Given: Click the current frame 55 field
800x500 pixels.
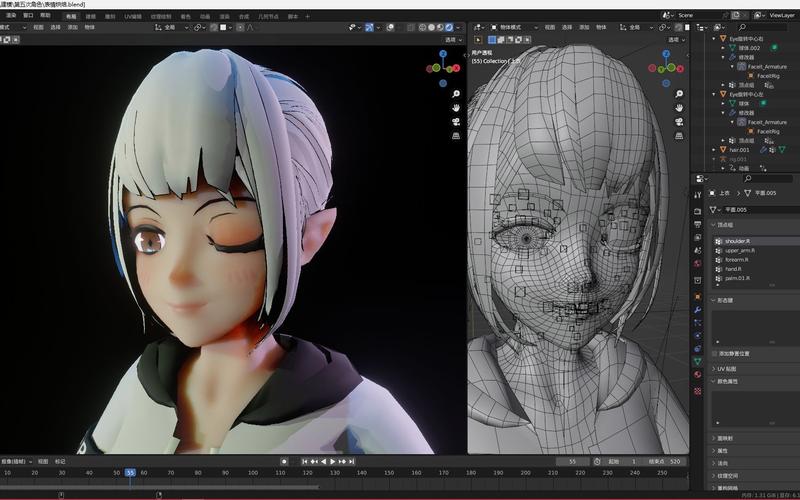Looking at the screenshot, I should coord(572,461).
